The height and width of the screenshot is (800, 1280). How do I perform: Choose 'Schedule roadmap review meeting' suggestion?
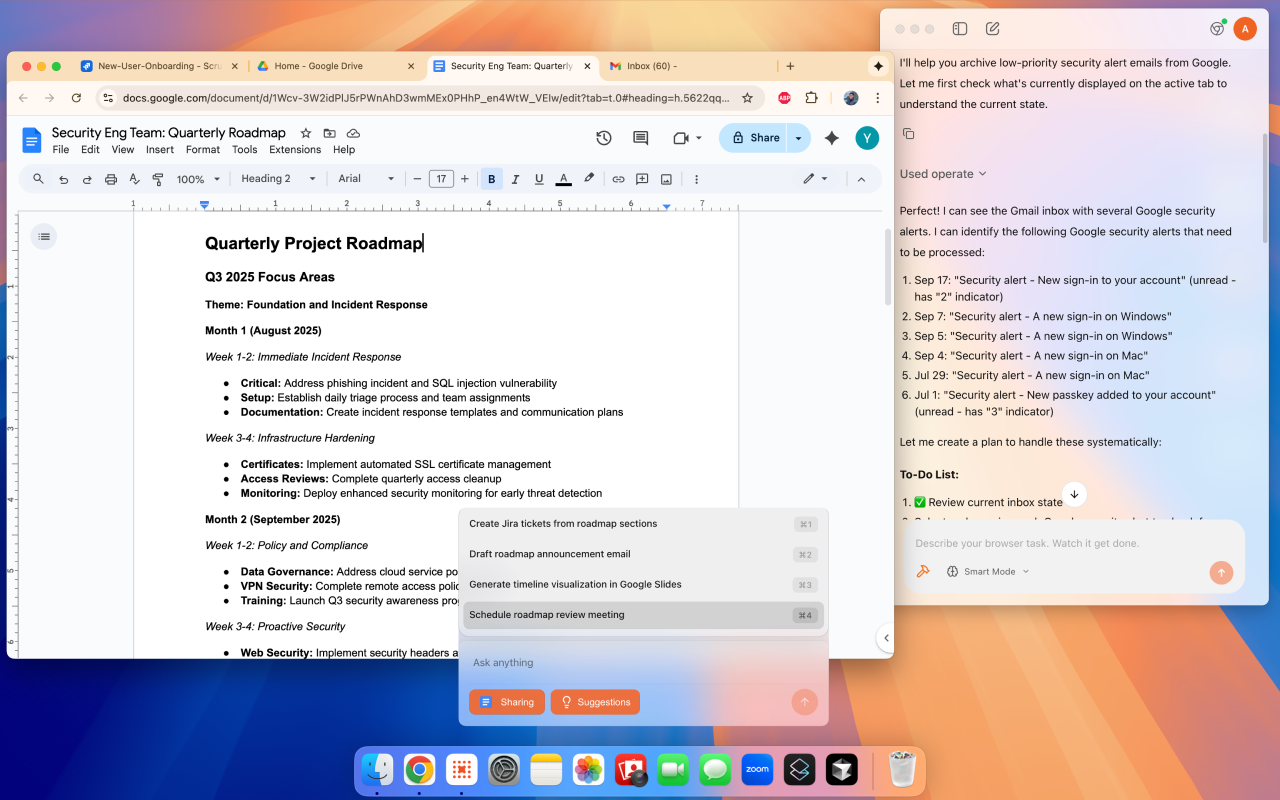(643, 615)
